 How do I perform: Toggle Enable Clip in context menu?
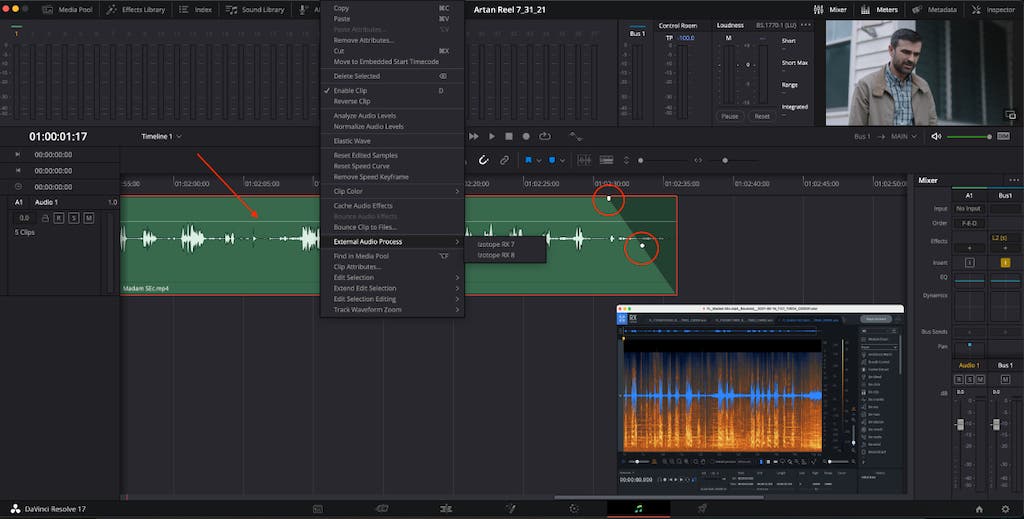(350, 91)
